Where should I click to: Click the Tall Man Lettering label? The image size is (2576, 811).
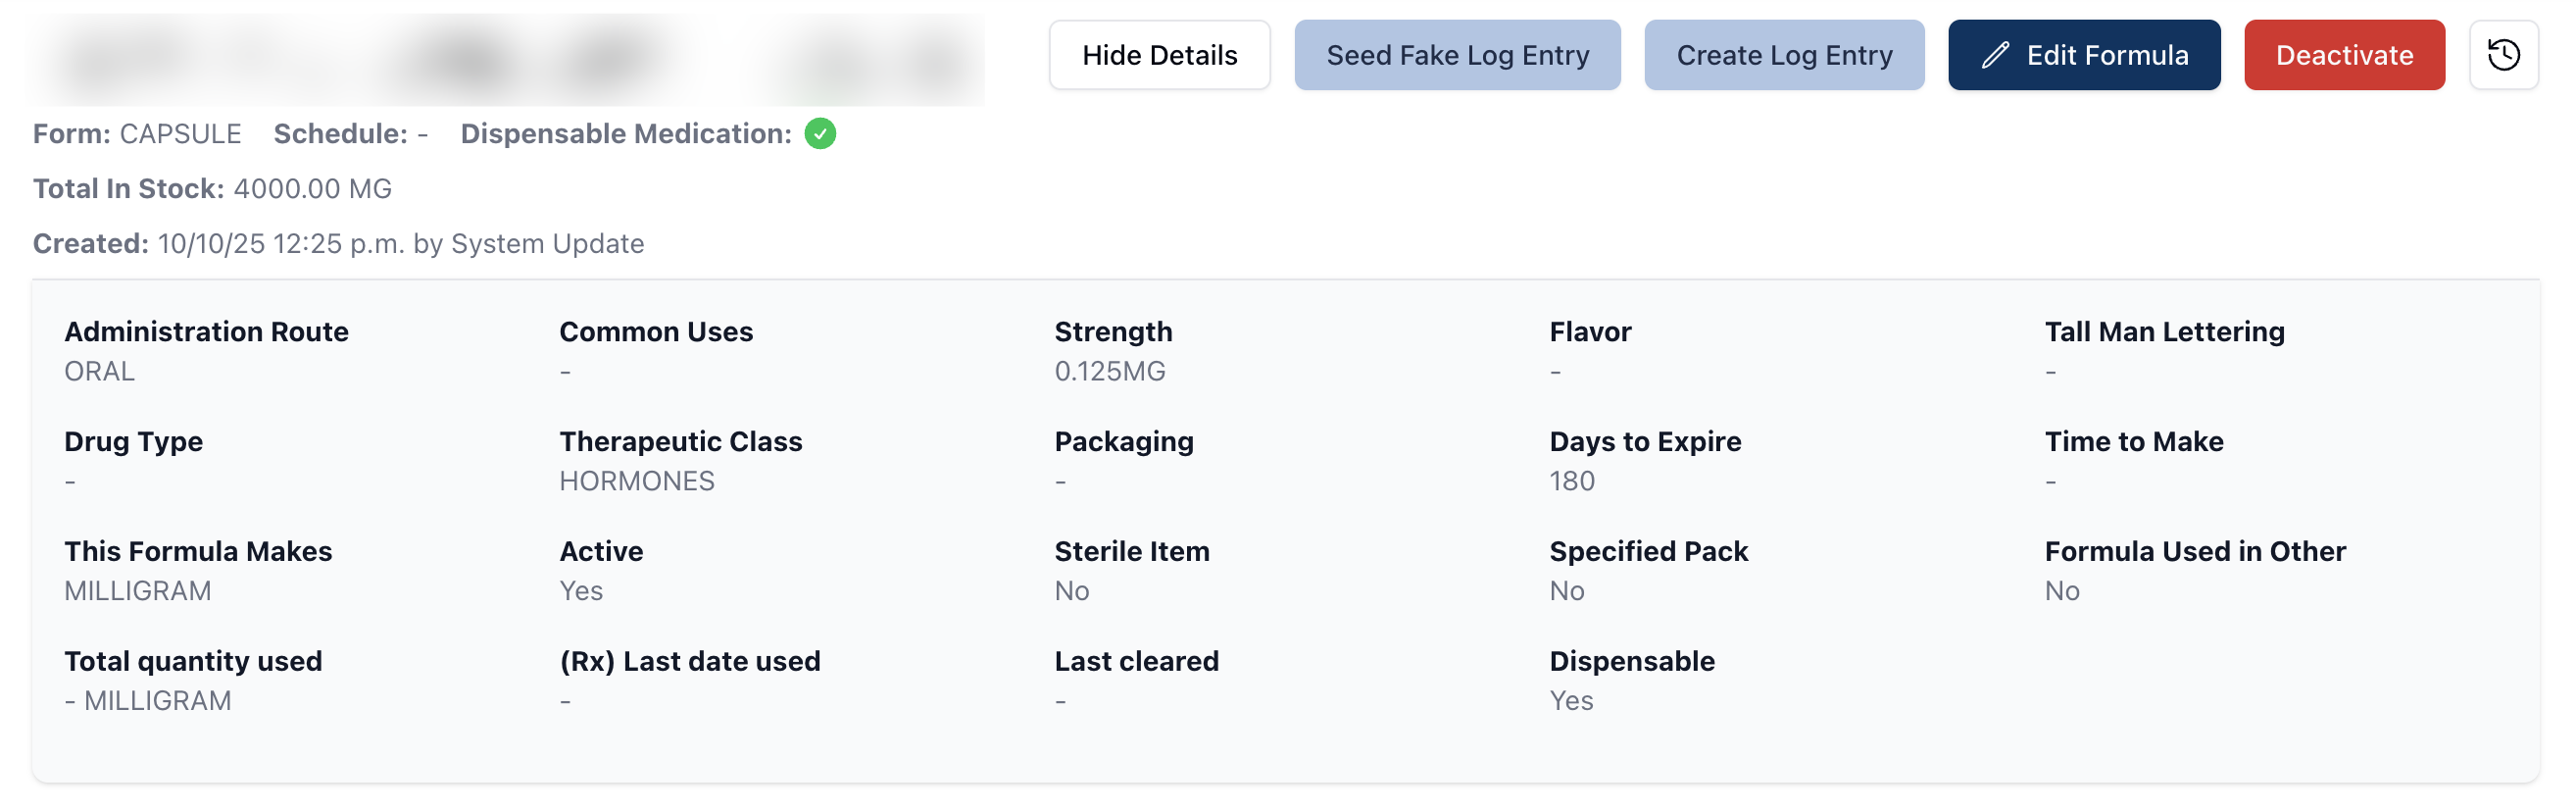[2164, 331]
